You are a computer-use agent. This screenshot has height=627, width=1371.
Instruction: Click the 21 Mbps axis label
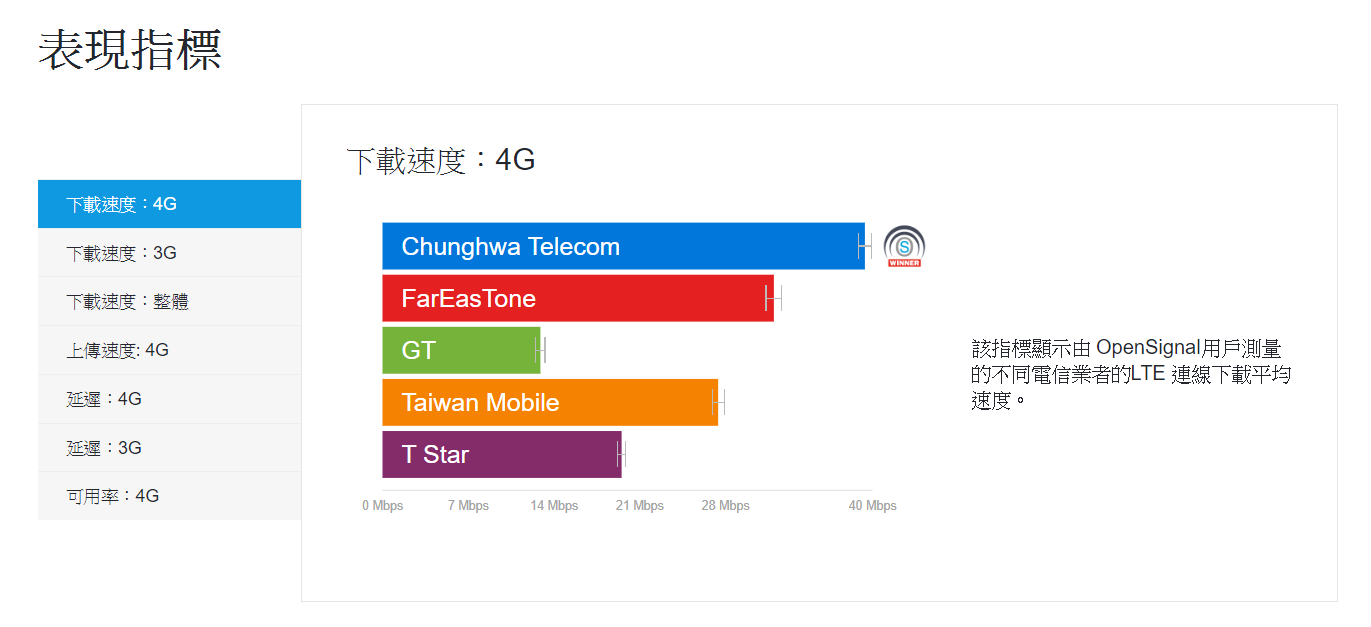[x=640, y=506]
